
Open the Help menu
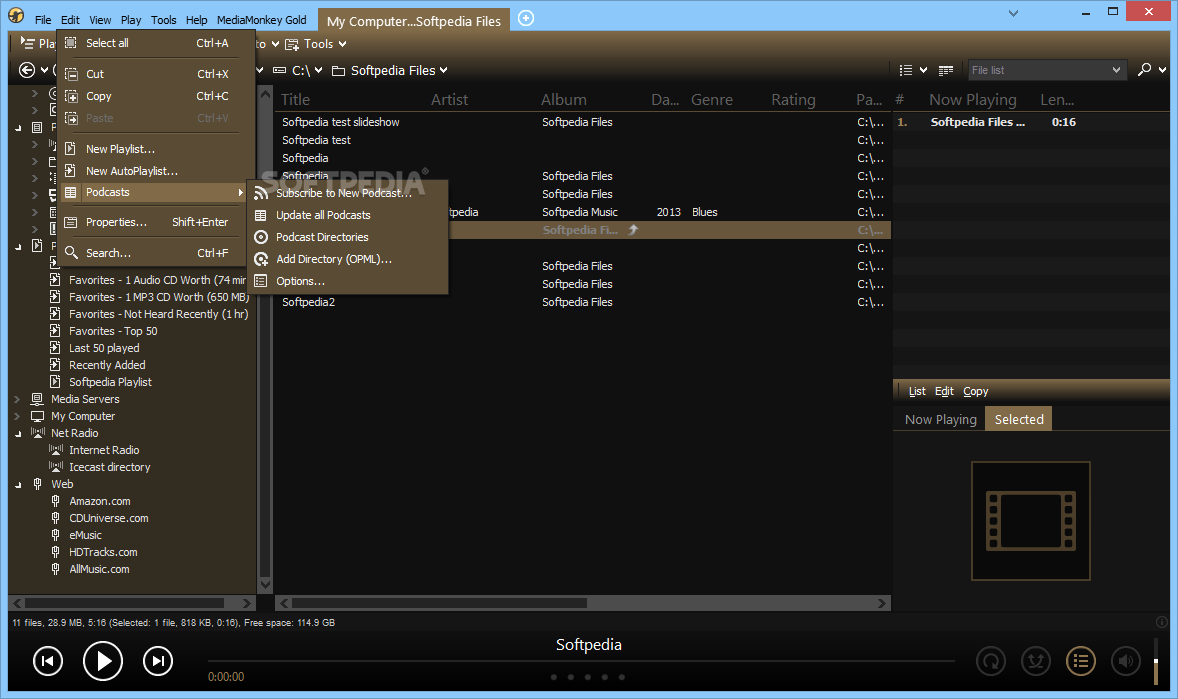tap(196, 20)
